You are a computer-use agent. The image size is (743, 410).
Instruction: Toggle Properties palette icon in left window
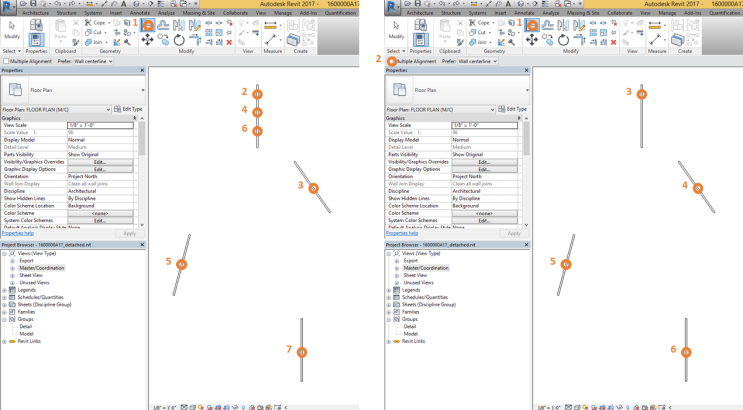(36, 40)
